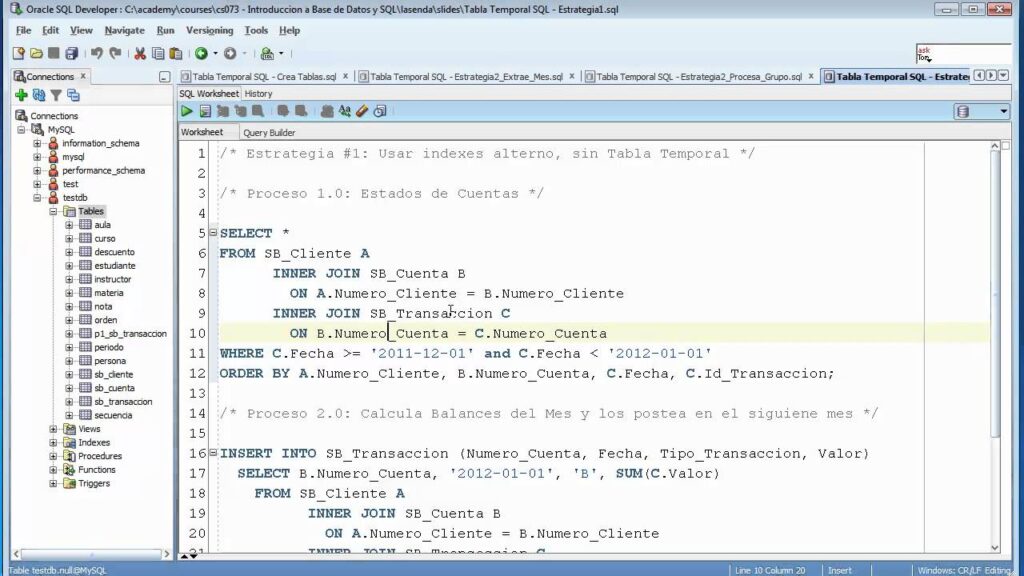Viewport: 1024px width, 576px height.
Task: Add a new connection with green plus
Action: point(21,95)
